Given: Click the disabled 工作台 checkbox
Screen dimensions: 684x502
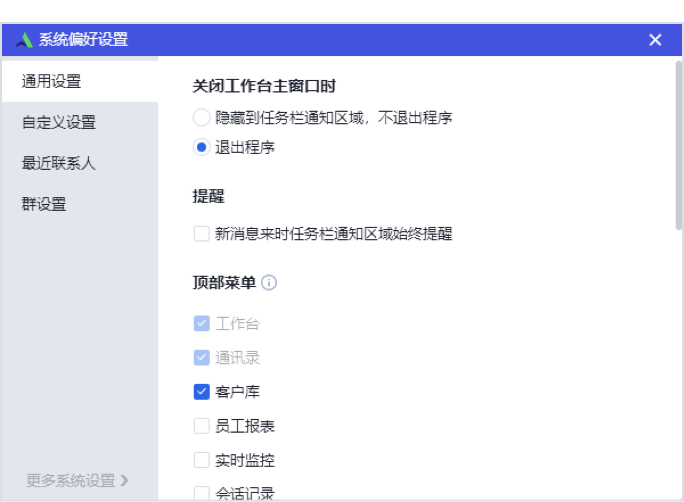Looking at the screenshot, I should click(202, 324).
